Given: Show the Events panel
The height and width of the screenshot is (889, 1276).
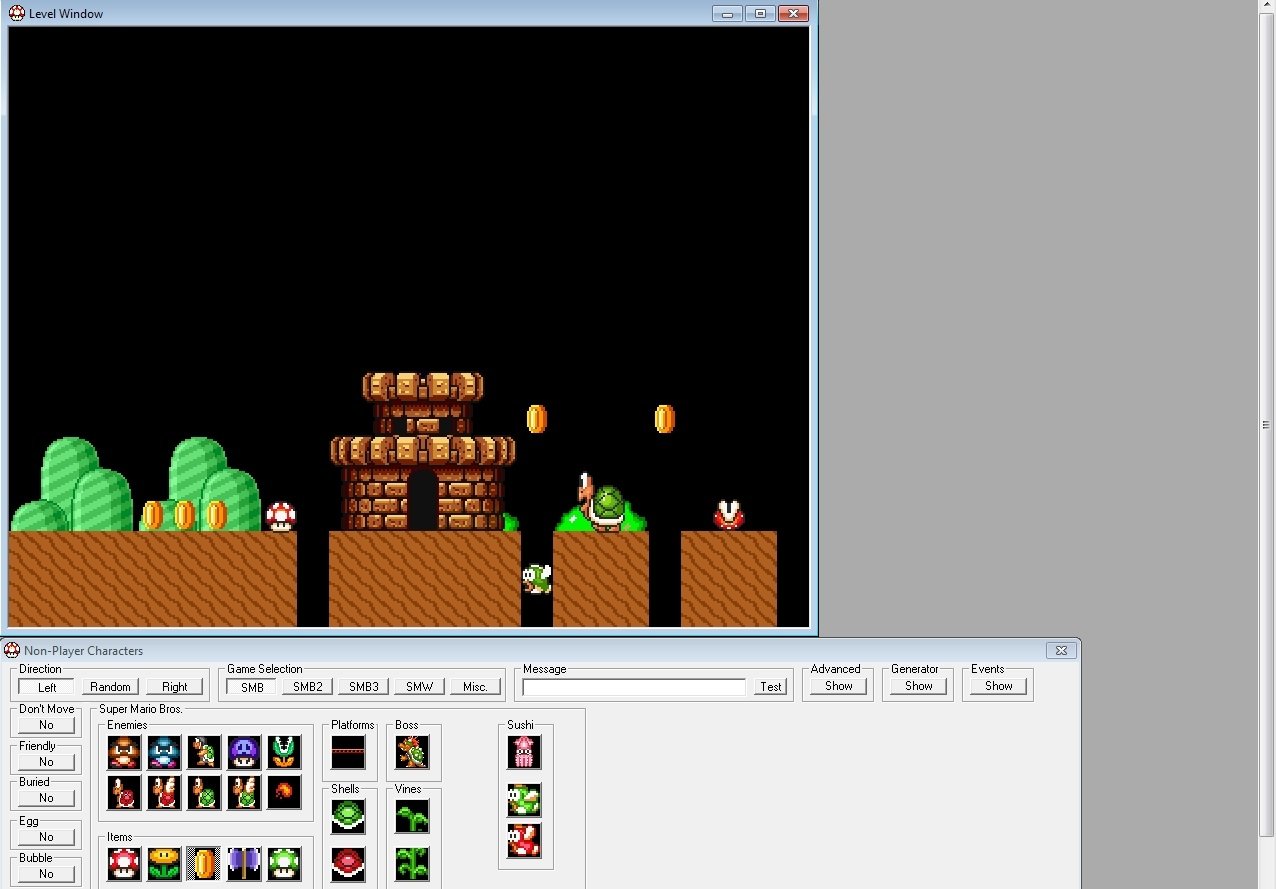Looking at the screenshot, I should coord(999,686).
